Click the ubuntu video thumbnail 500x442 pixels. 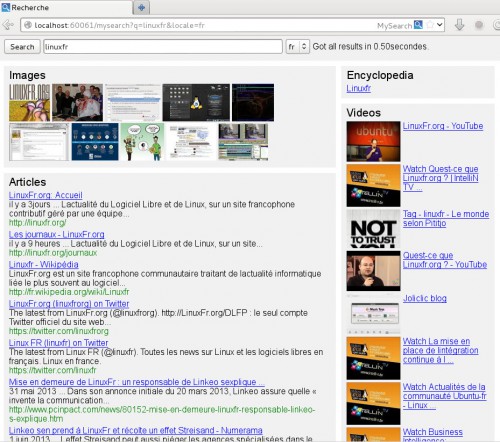point(373,141)
